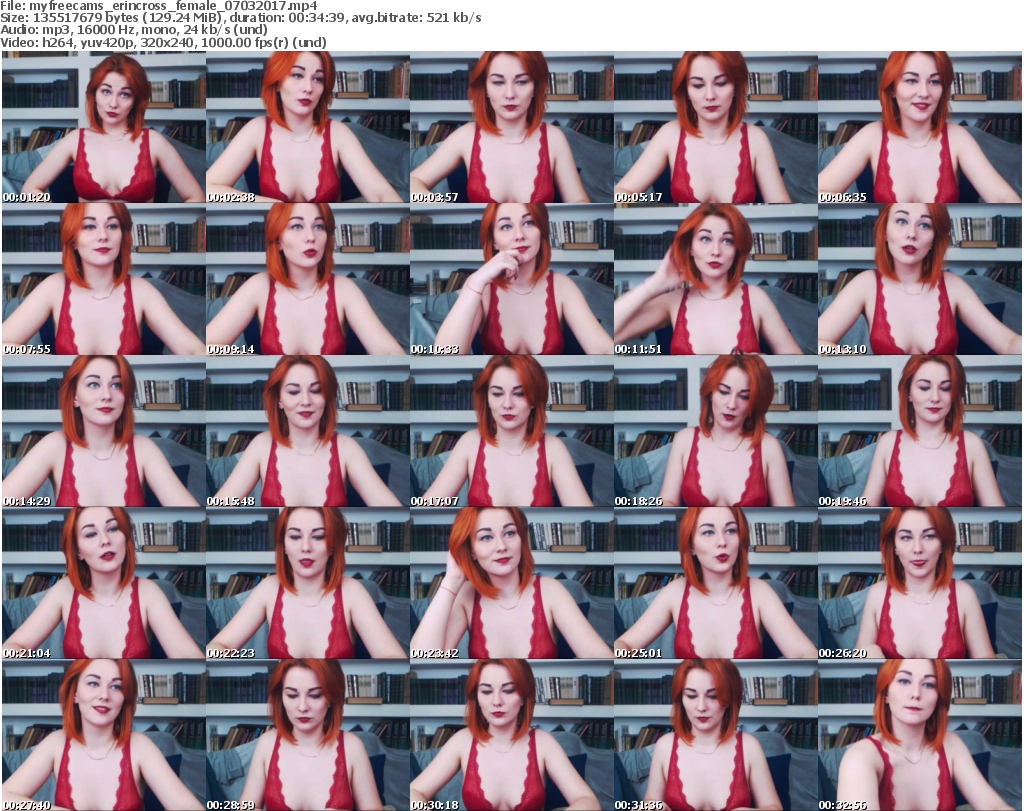
Task: View the thumbnail marked 00:27:40
Action: point(104,735)
